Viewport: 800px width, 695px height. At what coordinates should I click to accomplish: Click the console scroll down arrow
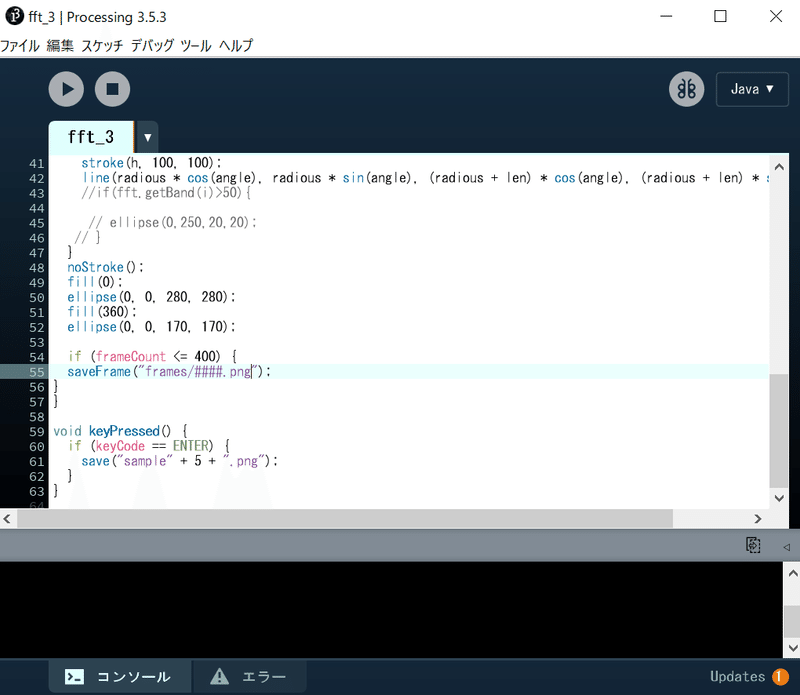pyautogui.click(x=792, y=648)
